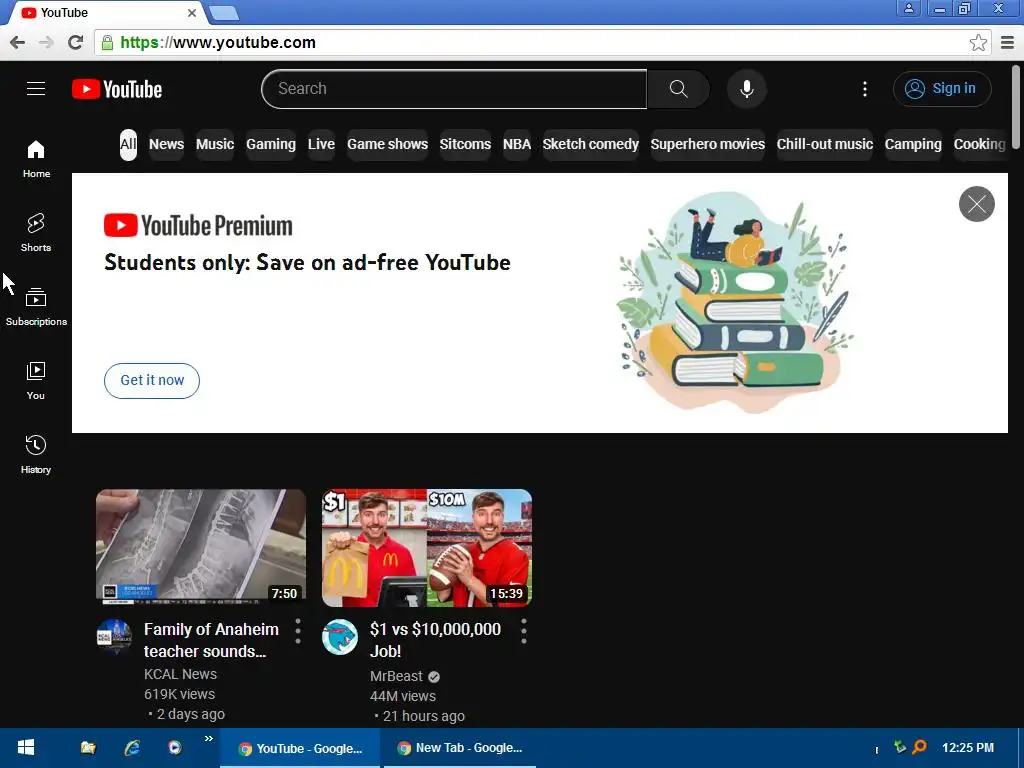Select the Sketch comedy filter chip
Screen dimensions: 1024x768
tap(590, 144)
